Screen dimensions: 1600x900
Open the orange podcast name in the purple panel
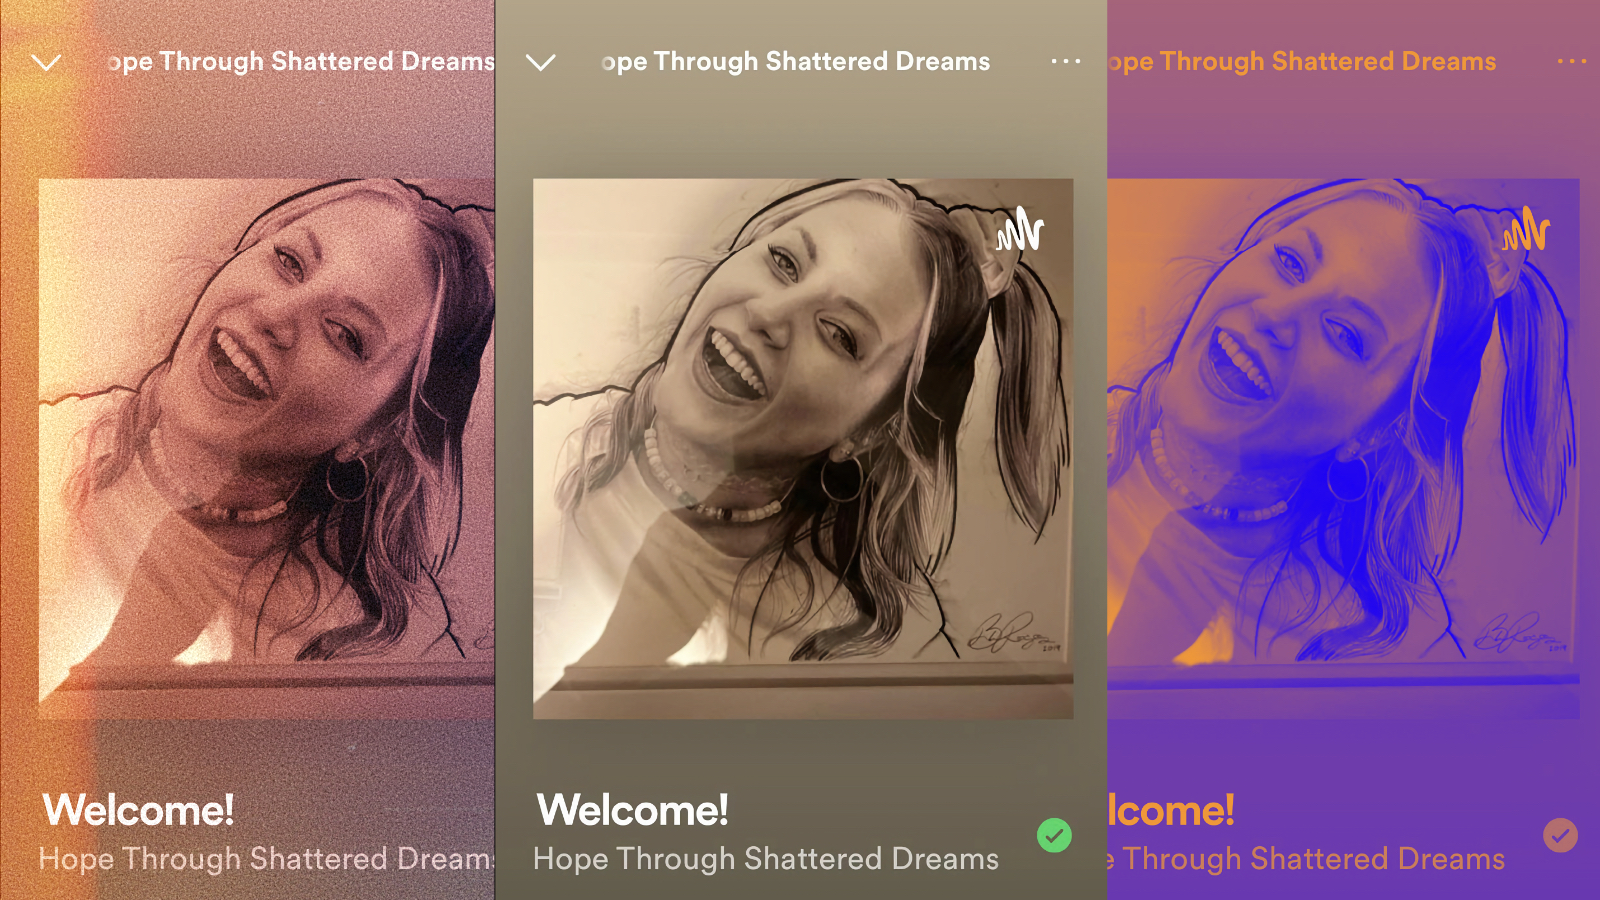point(1307,859)
